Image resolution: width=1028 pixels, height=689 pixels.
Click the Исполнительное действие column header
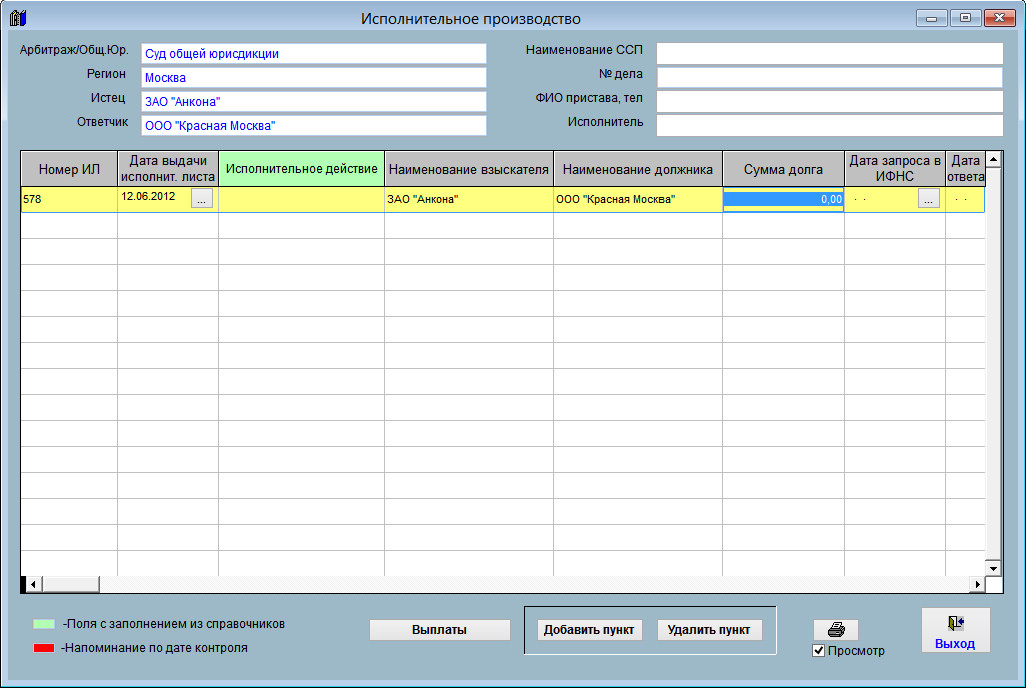click(x=301, y=169)
